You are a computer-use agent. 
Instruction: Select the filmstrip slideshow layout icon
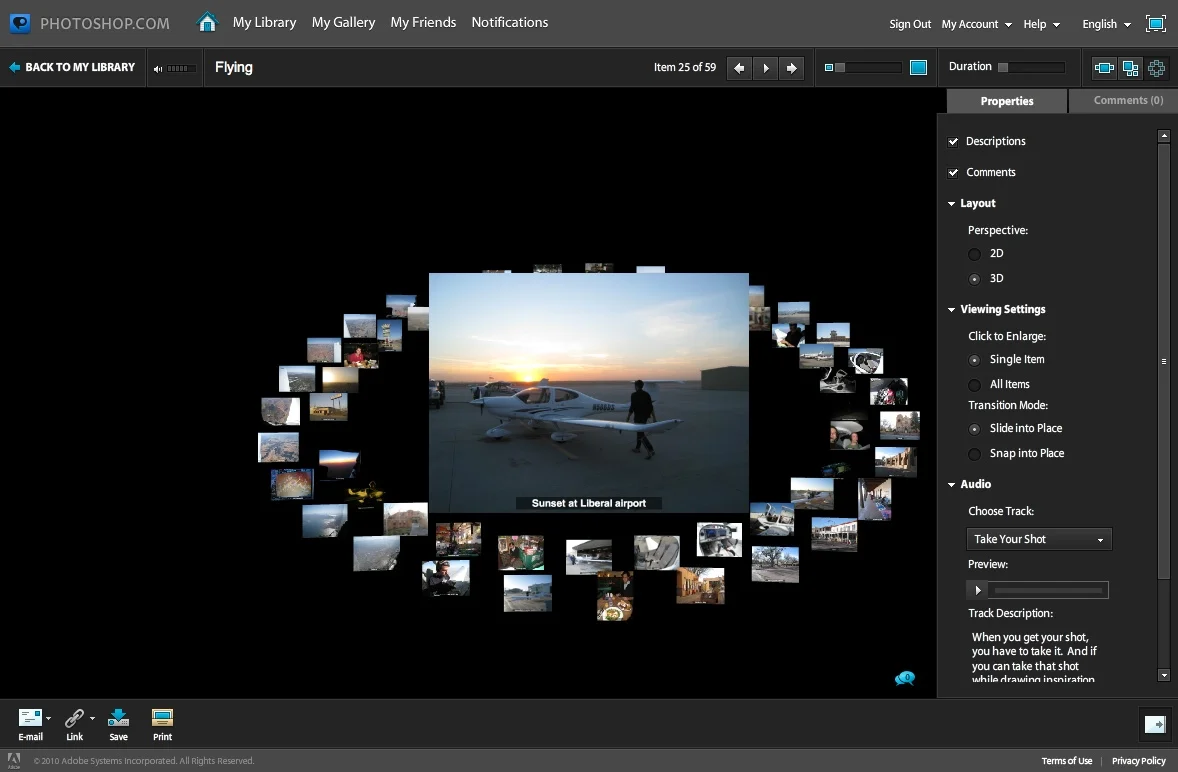[x=1104, y=68]
